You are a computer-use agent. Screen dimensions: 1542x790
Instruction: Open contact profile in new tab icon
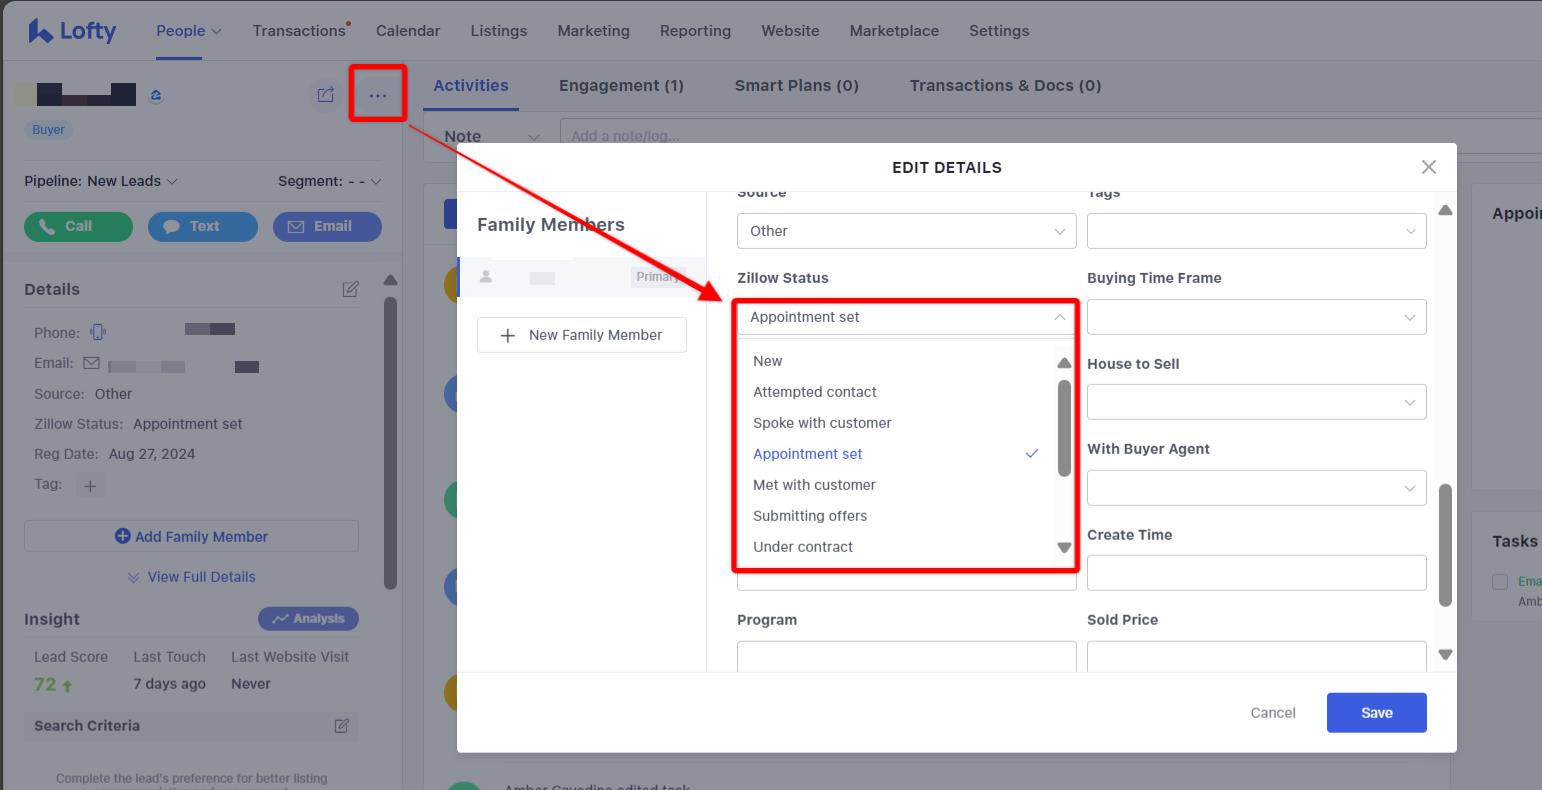pos(324,94)
